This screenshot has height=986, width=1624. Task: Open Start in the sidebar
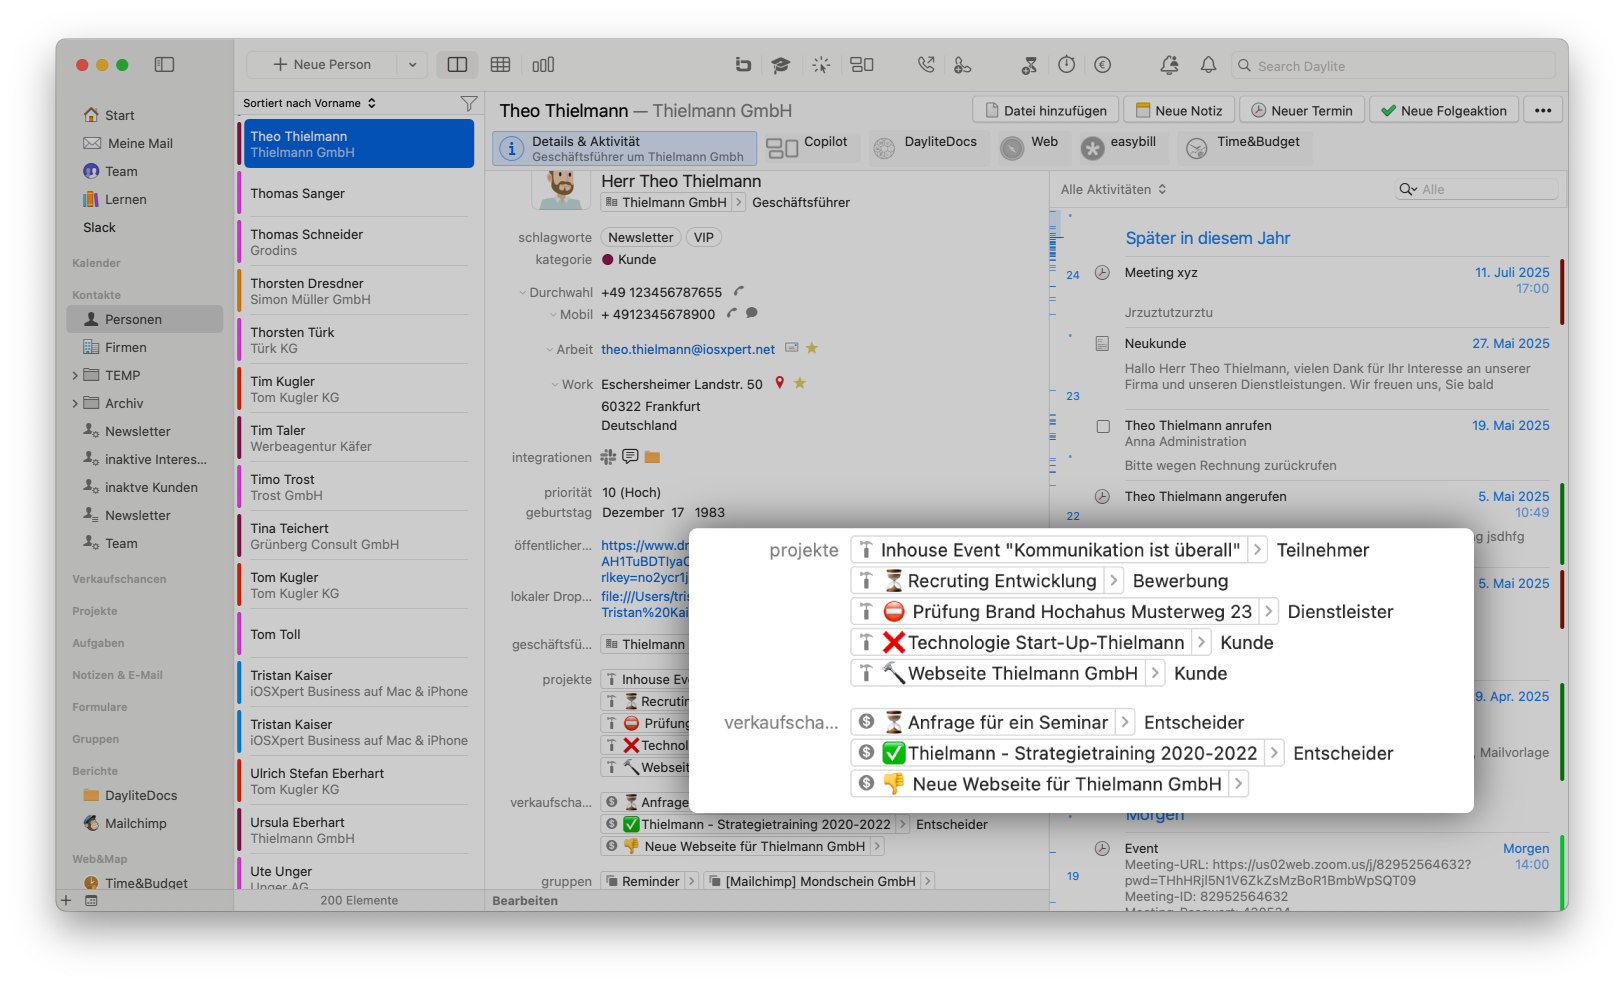point(119,116)
